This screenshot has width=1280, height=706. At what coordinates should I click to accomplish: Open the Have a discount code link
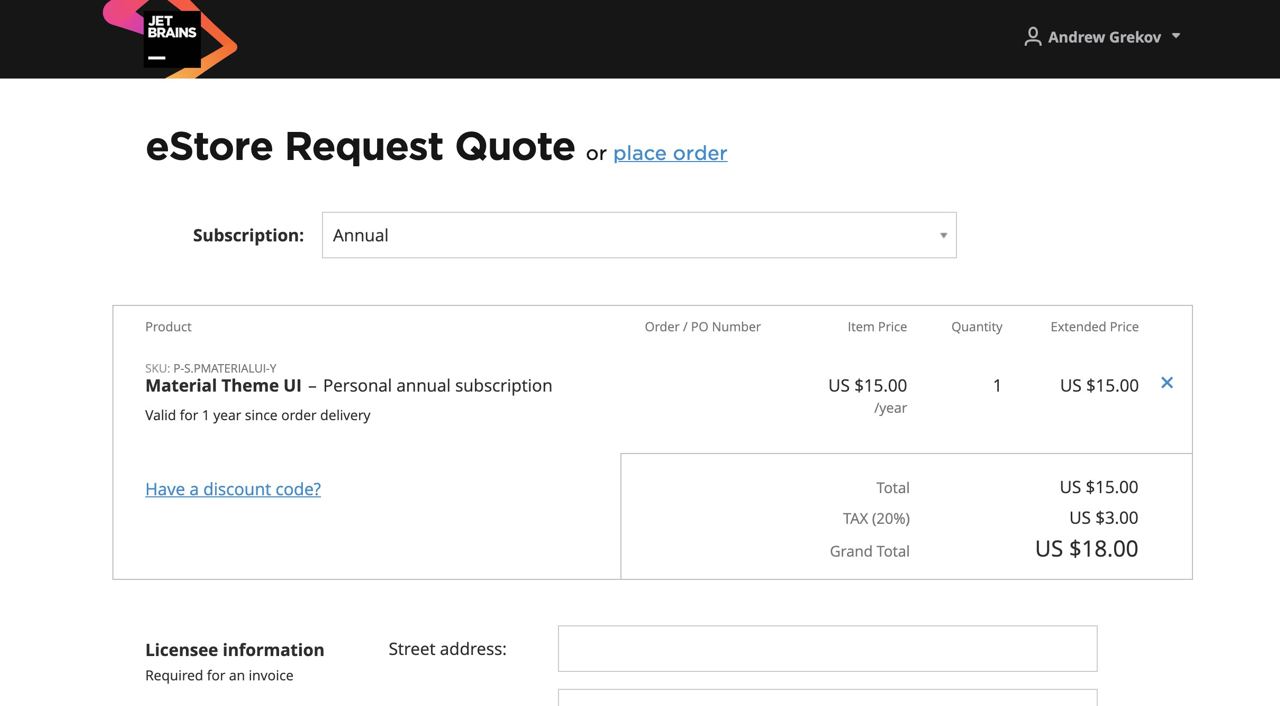point(233,489)
